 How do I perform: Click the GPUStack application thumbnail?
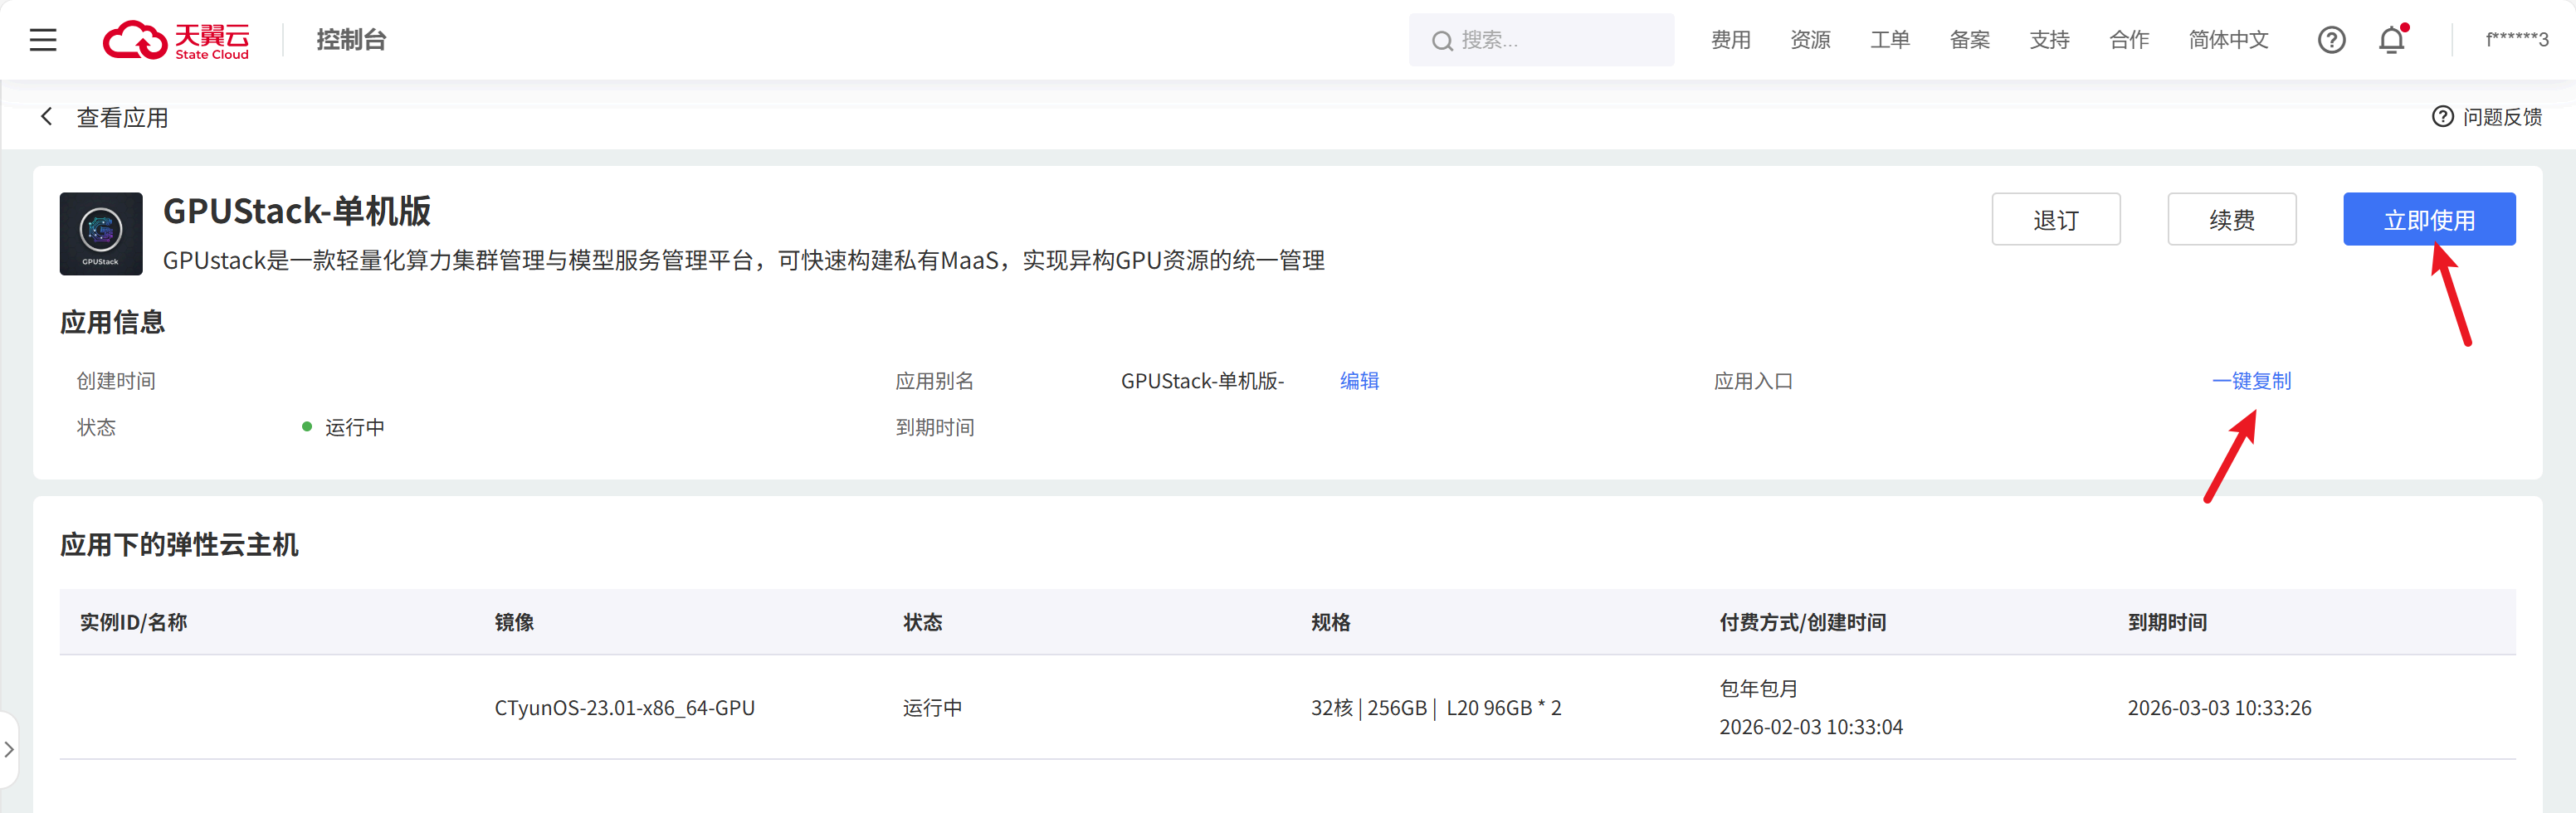(101, 234)
